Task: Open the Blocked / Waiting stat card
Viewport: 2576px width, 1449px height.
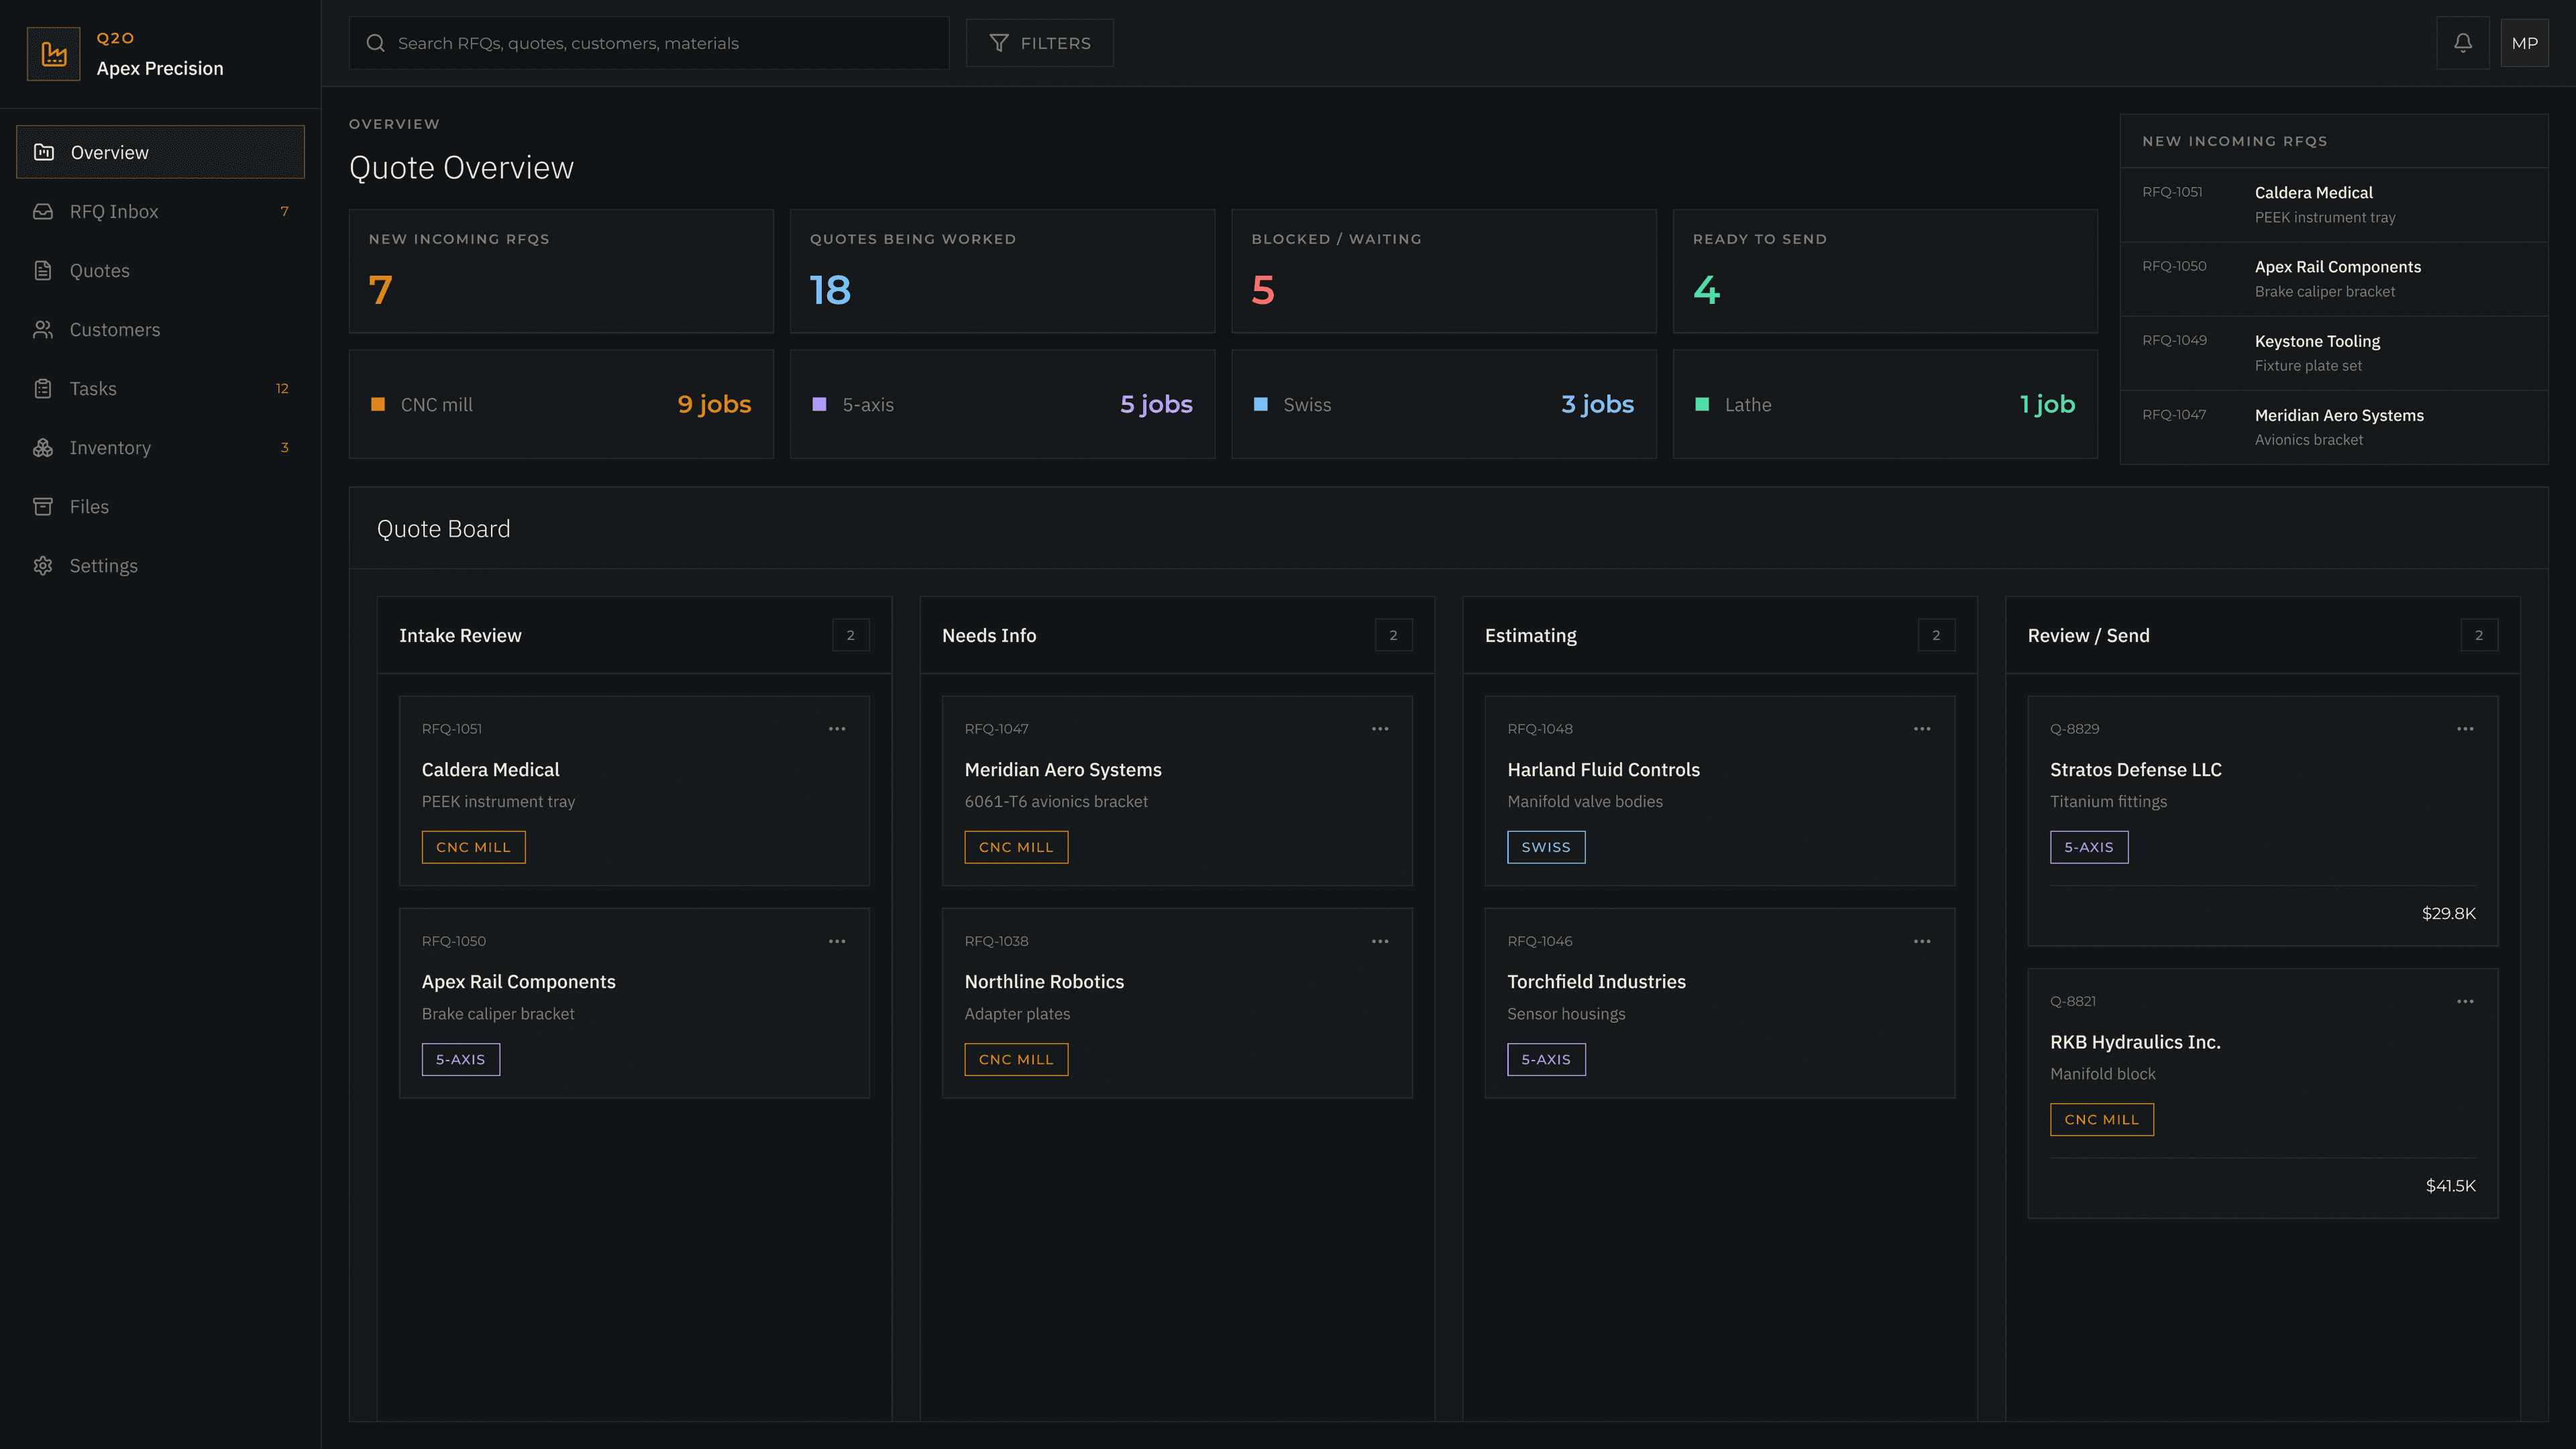Action: (1444, 271)
